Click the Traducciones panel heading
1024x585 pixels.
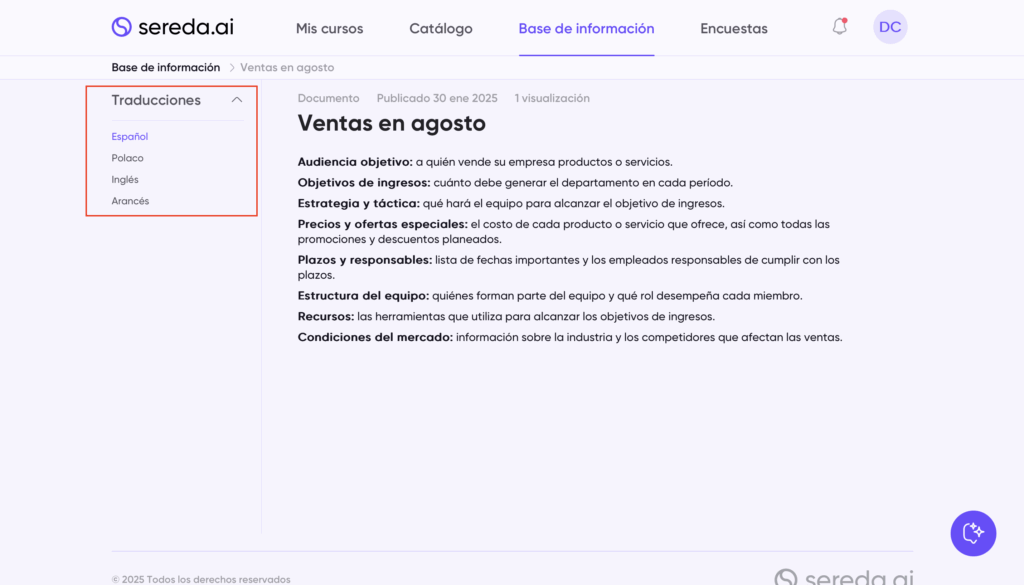click(156, 100)
